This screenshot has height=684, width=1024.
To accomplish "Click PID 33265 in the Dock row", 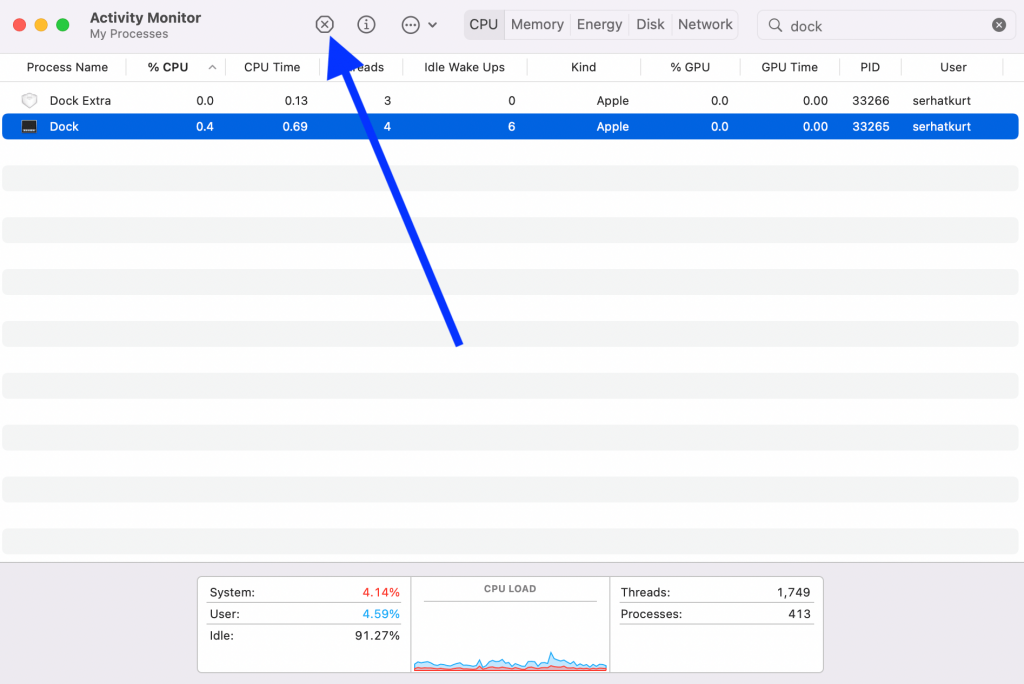I will click(x=871, y=127).
